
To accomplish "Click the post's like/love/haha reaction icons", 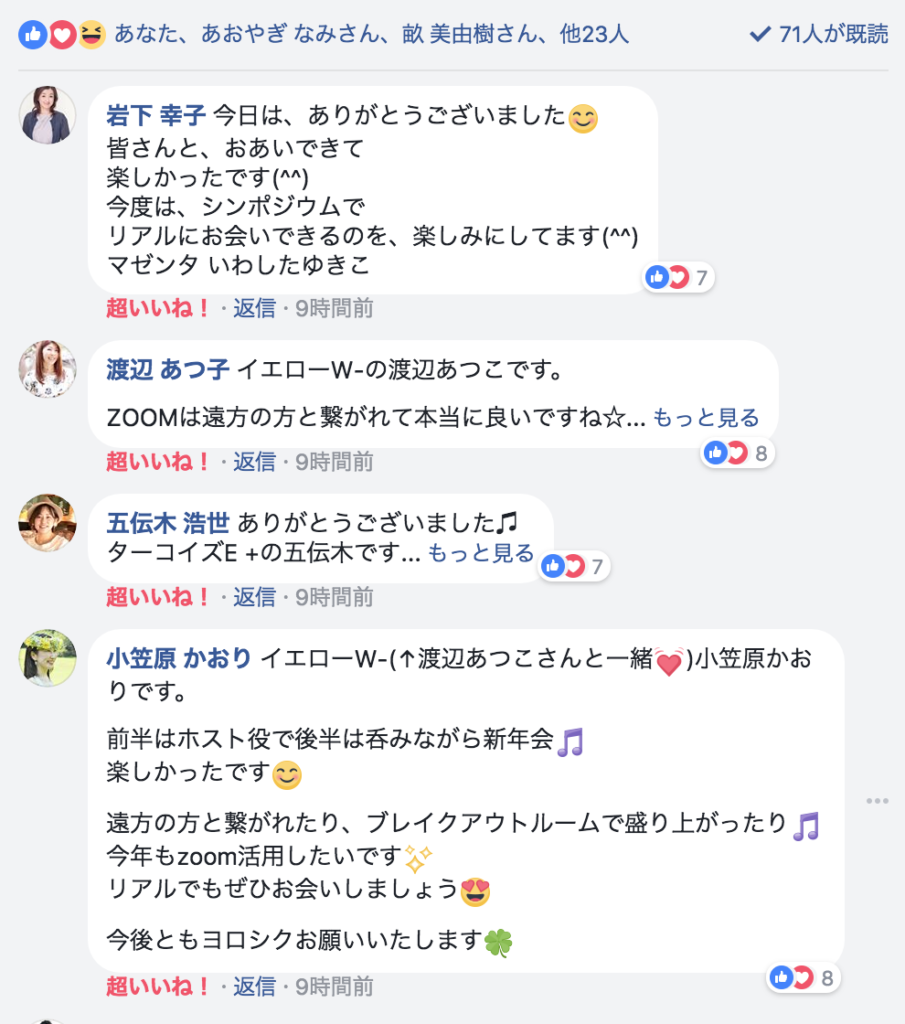I will tap(62, 35).
